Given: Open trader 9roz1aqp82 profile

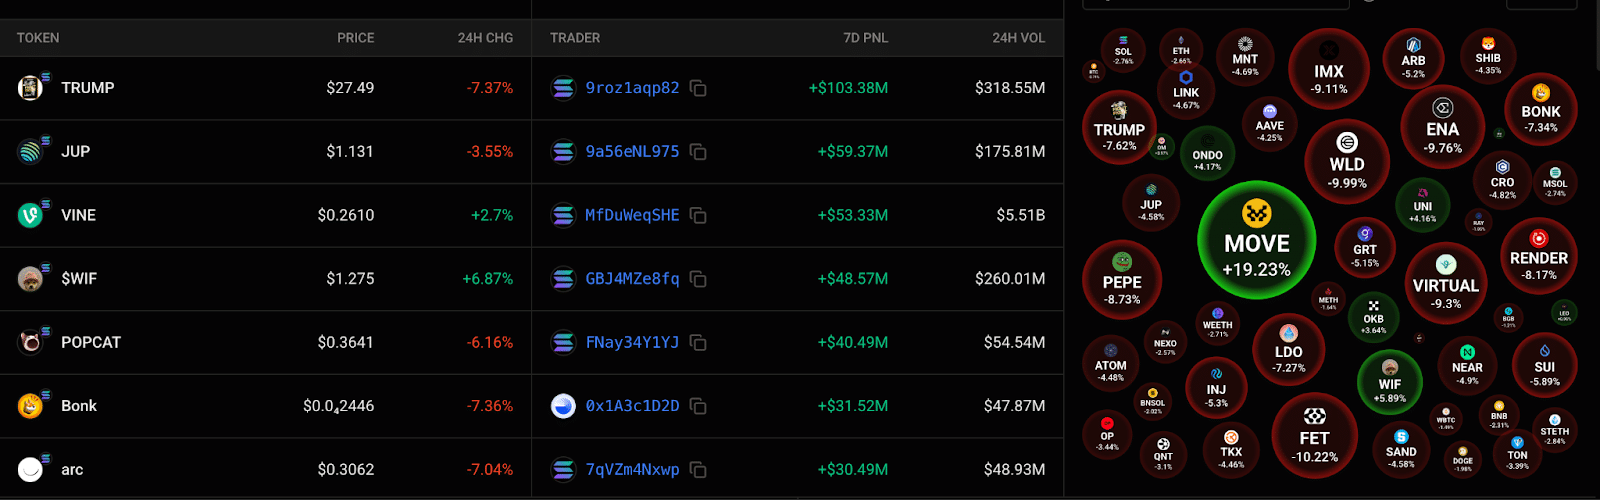Looking at the screenshot, I should (x=632, y=88).
